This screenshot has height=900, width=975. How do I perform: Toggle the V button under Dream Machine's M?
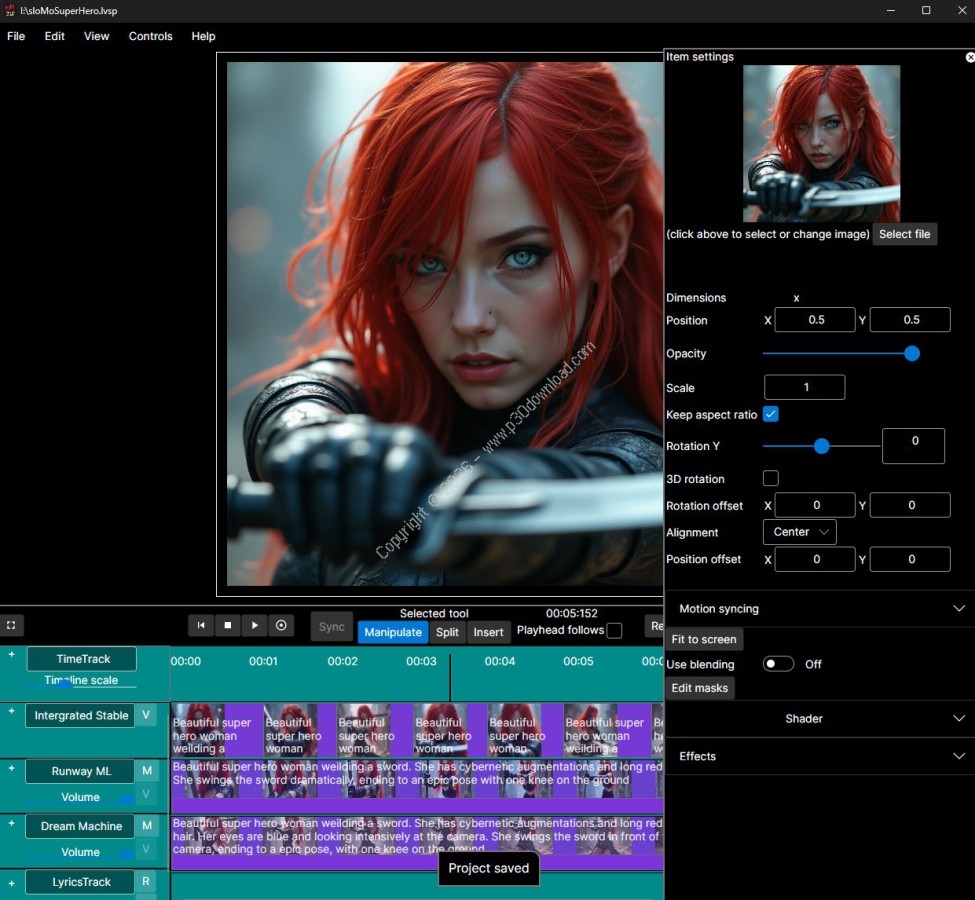(146, 849)
